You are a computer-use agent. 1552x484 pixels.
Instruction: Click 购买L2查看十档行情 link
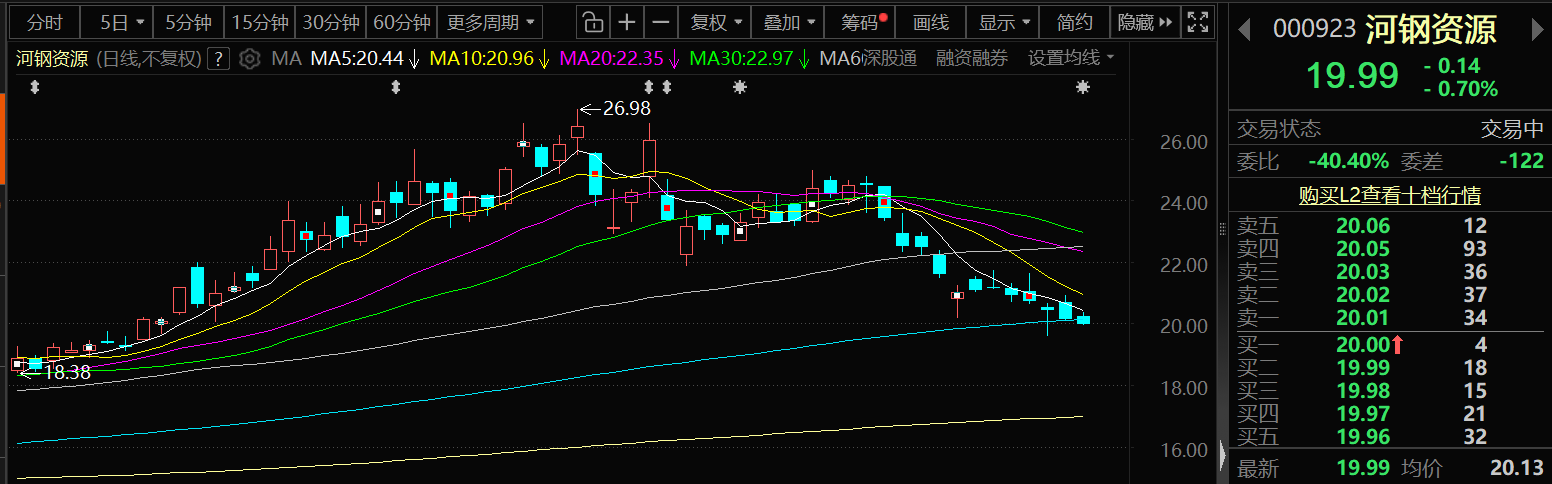pos(1389,195)
